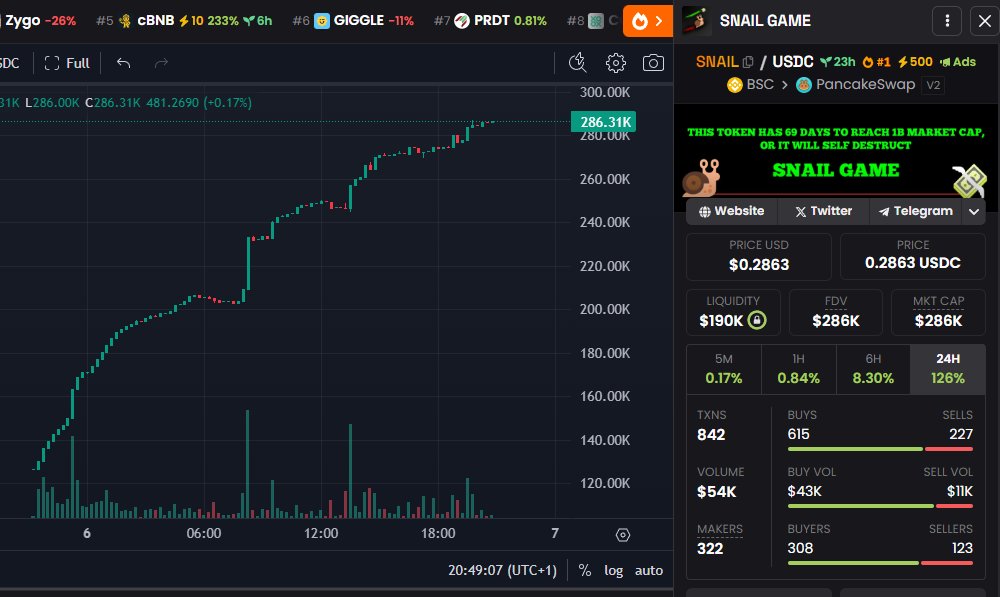
Task: Click the Ads badge
Action: (x=958, y=62)
